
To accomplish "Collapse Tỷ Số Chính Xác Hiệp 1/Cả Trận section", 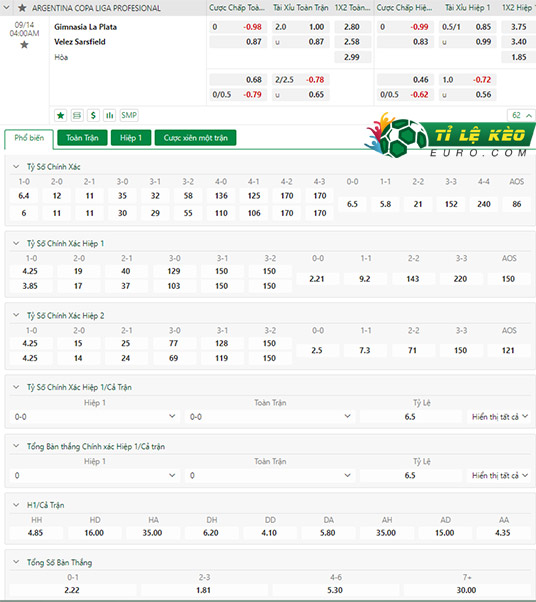I will pos(16,387).
